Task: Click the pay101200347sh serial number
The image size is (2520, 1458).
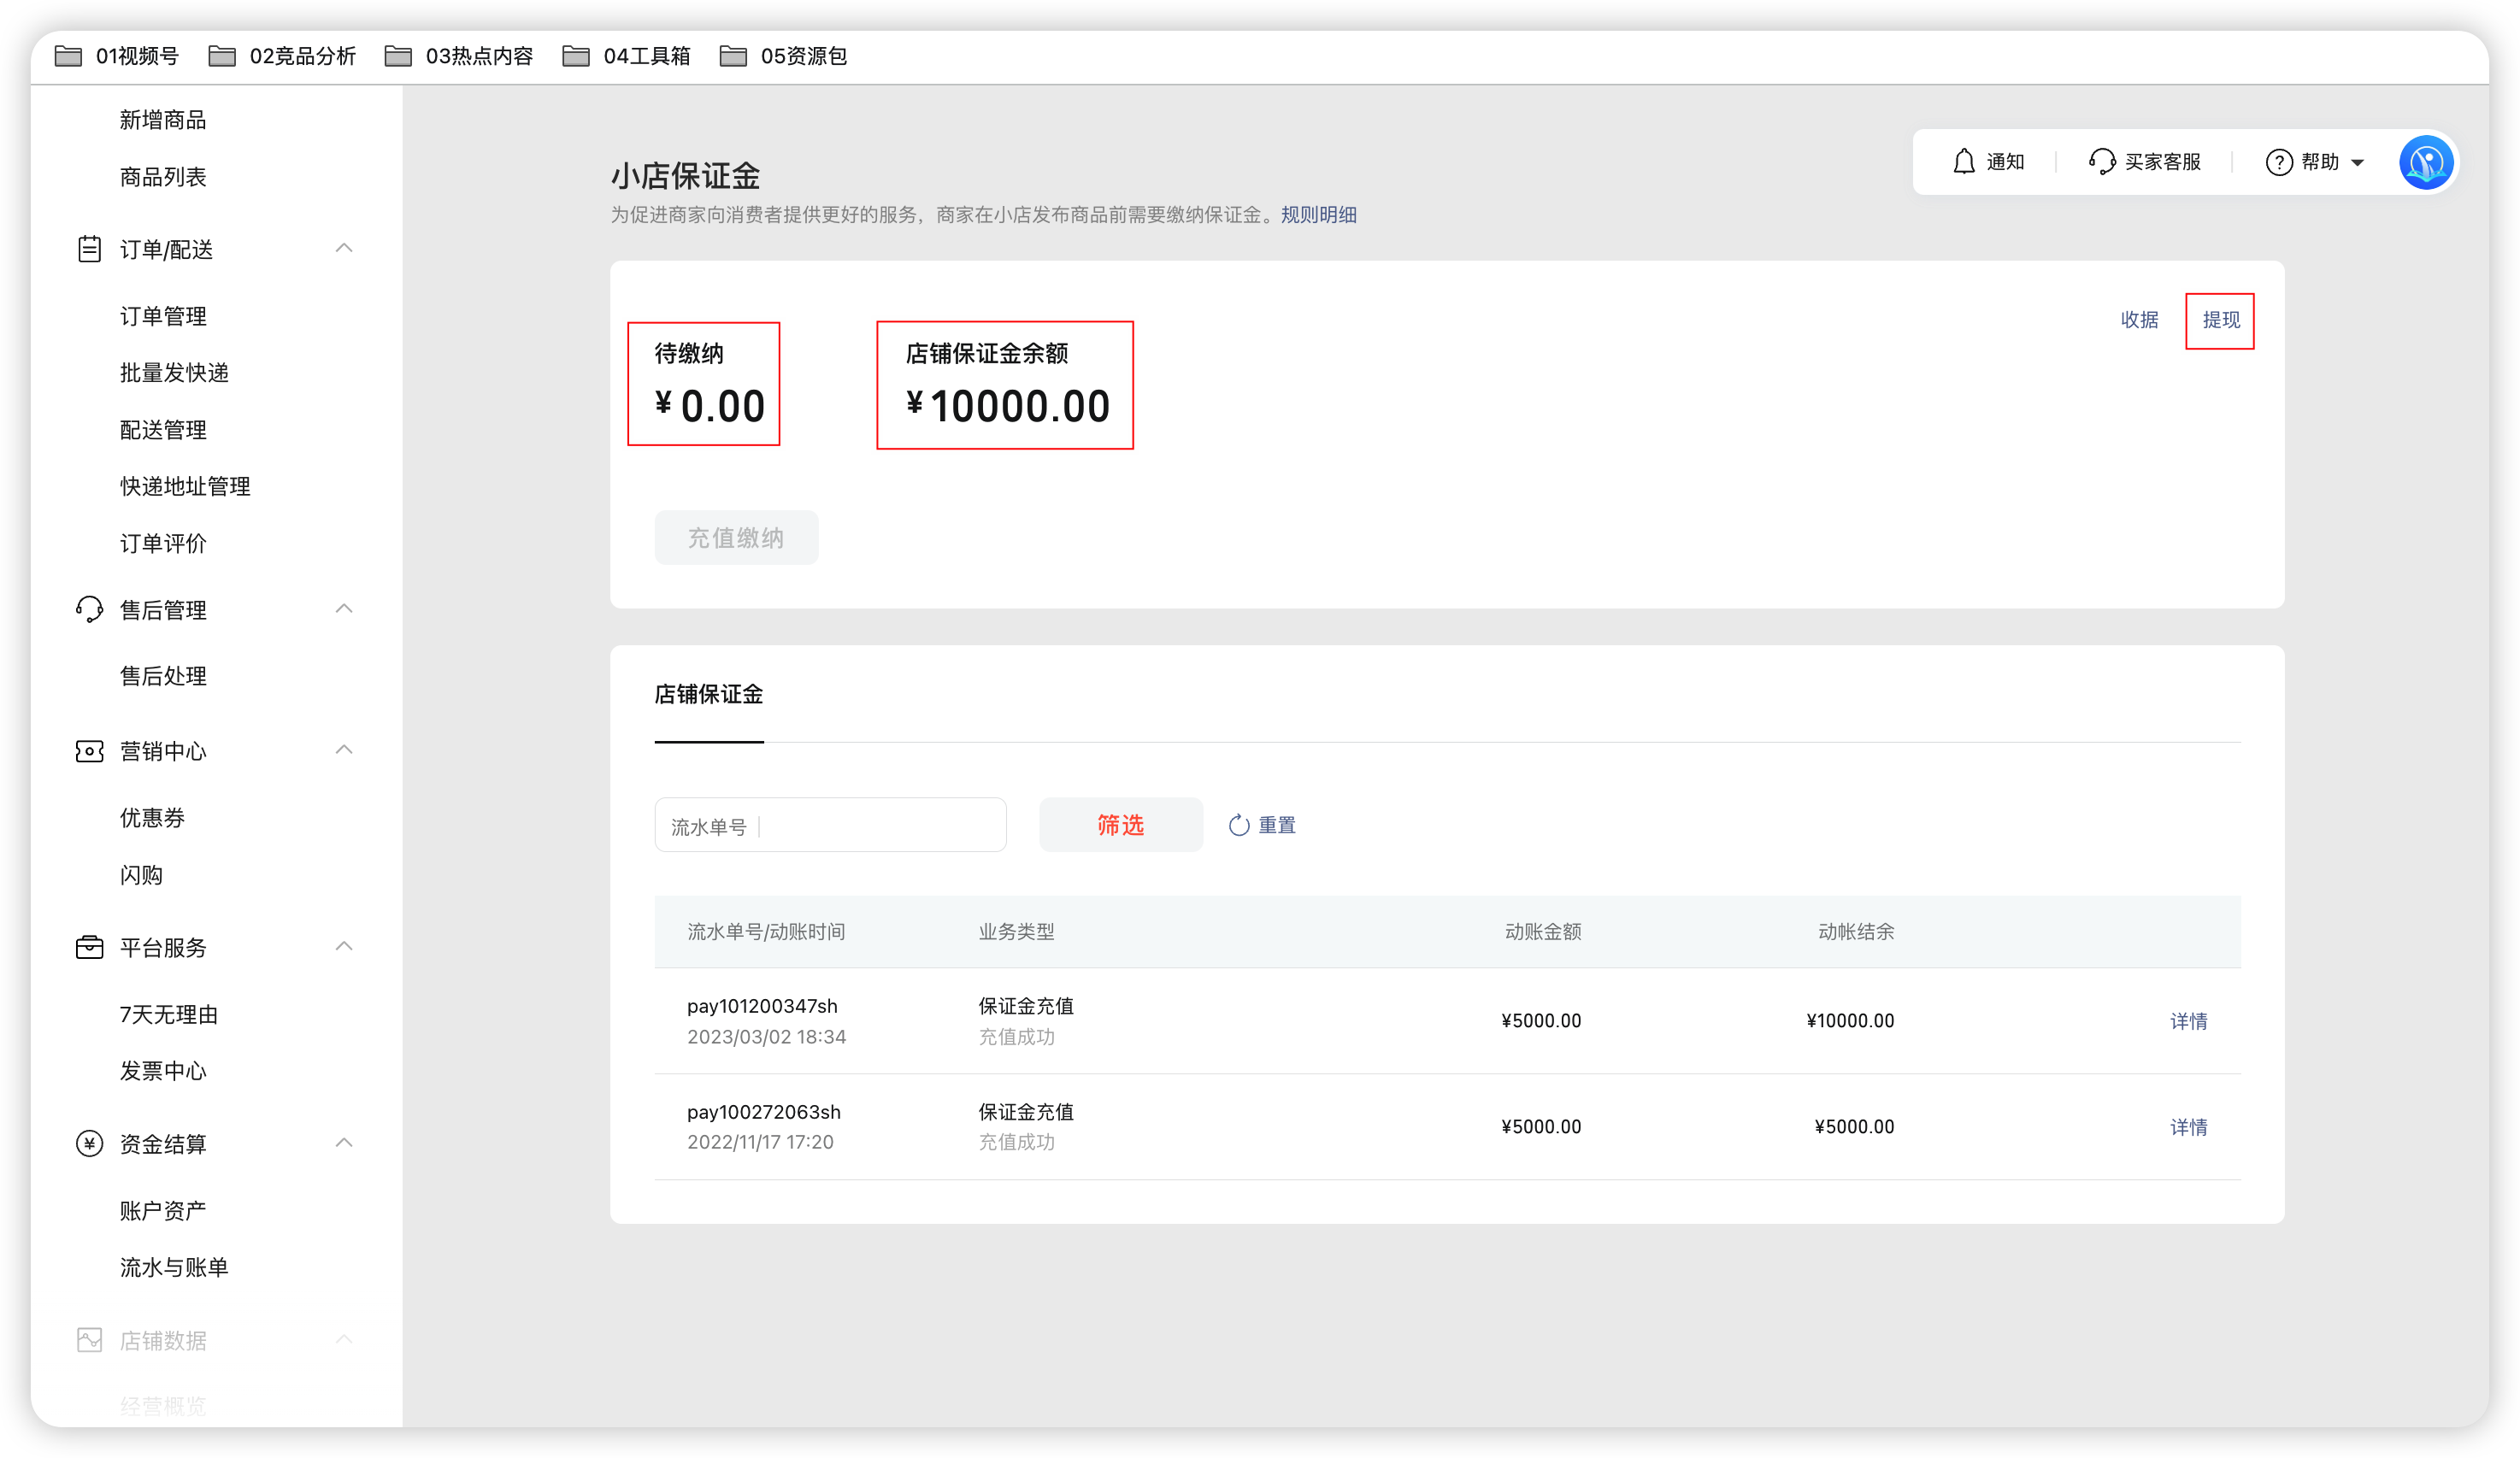Action: pos(762,1006)
